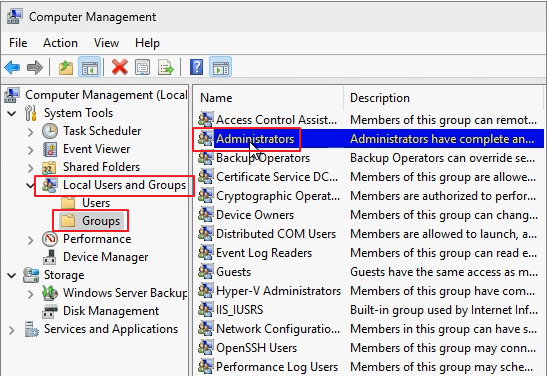Open the Action menu
Image resolution: width=547 pixels, height=376 pixels.
point(60,43)
